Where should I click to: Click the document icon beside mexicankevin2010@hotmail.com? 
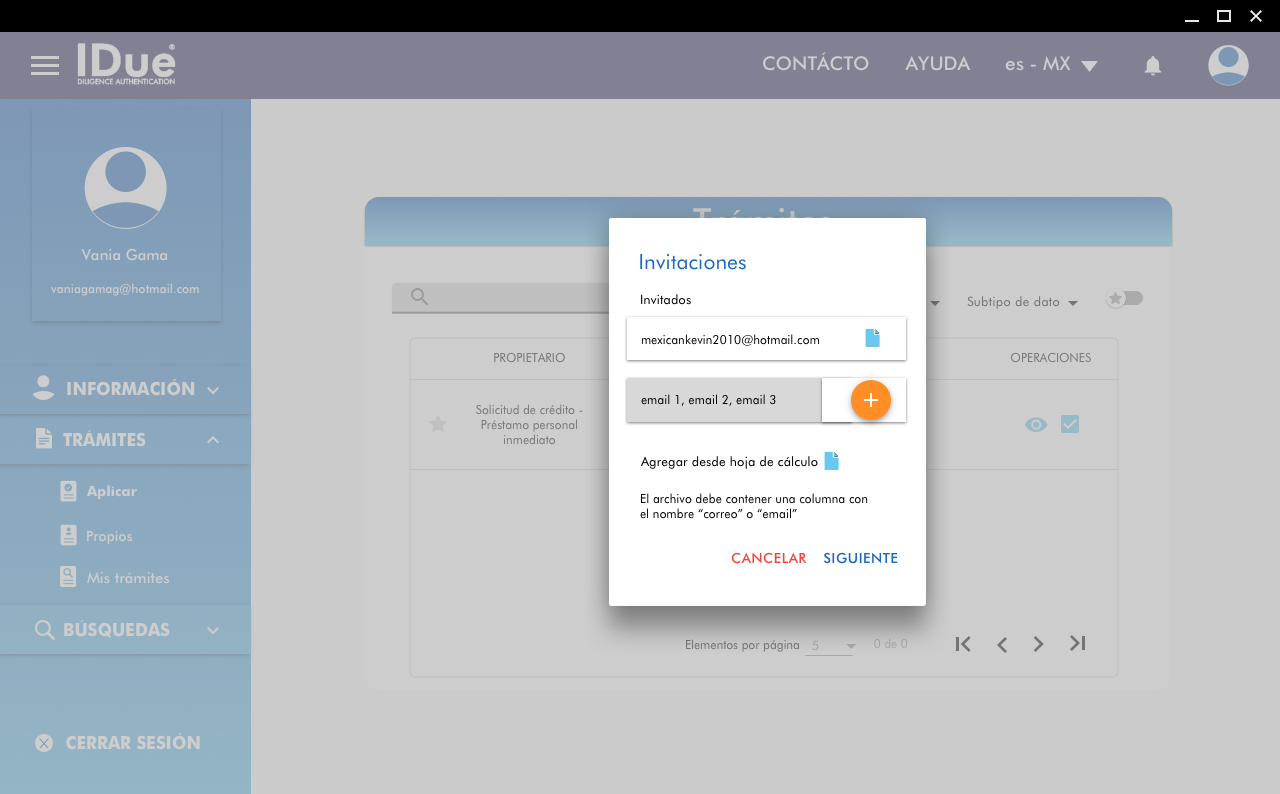872,339
